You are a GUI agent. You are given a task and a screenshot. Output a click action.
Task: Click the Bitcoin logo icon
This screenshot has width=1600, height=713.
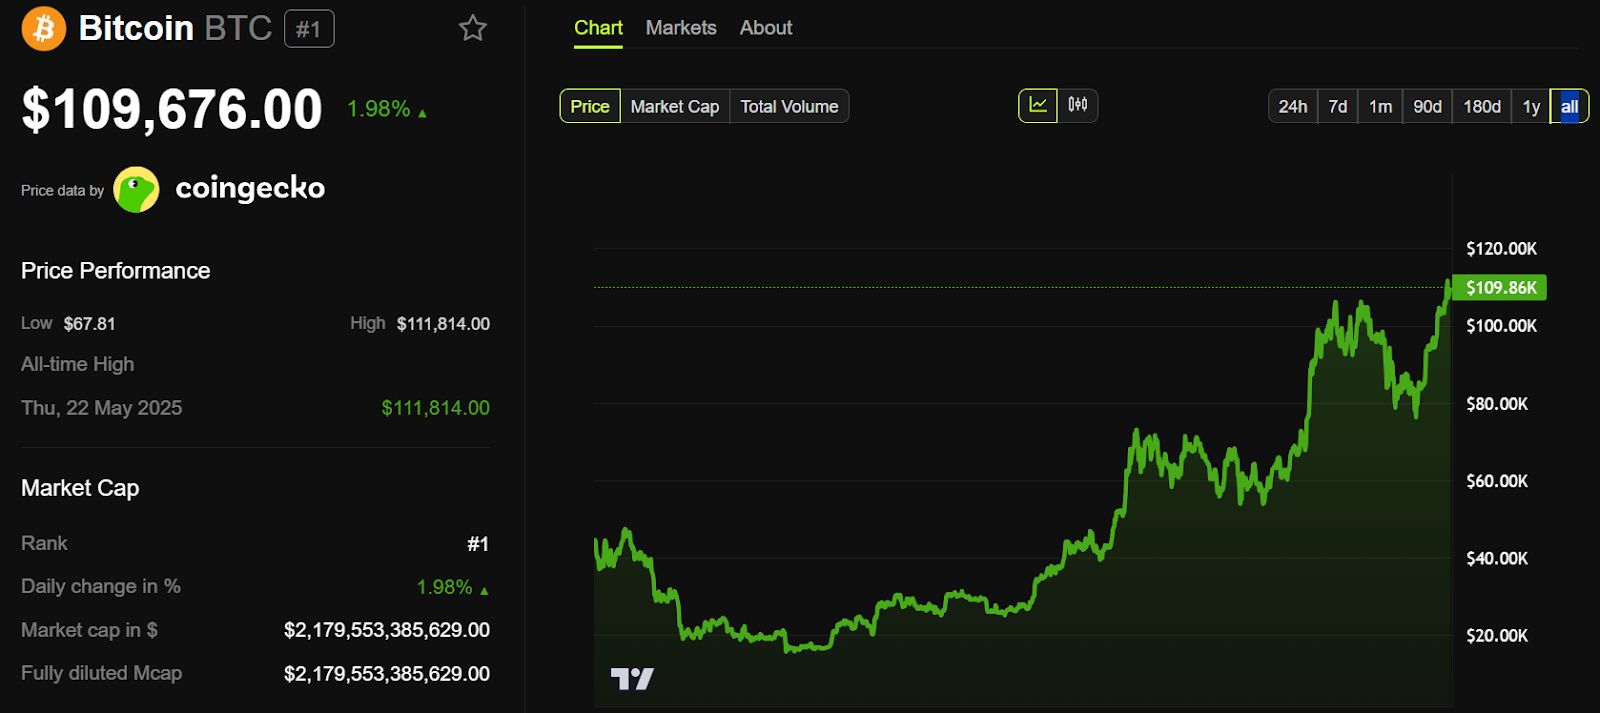tap(44, 28)
